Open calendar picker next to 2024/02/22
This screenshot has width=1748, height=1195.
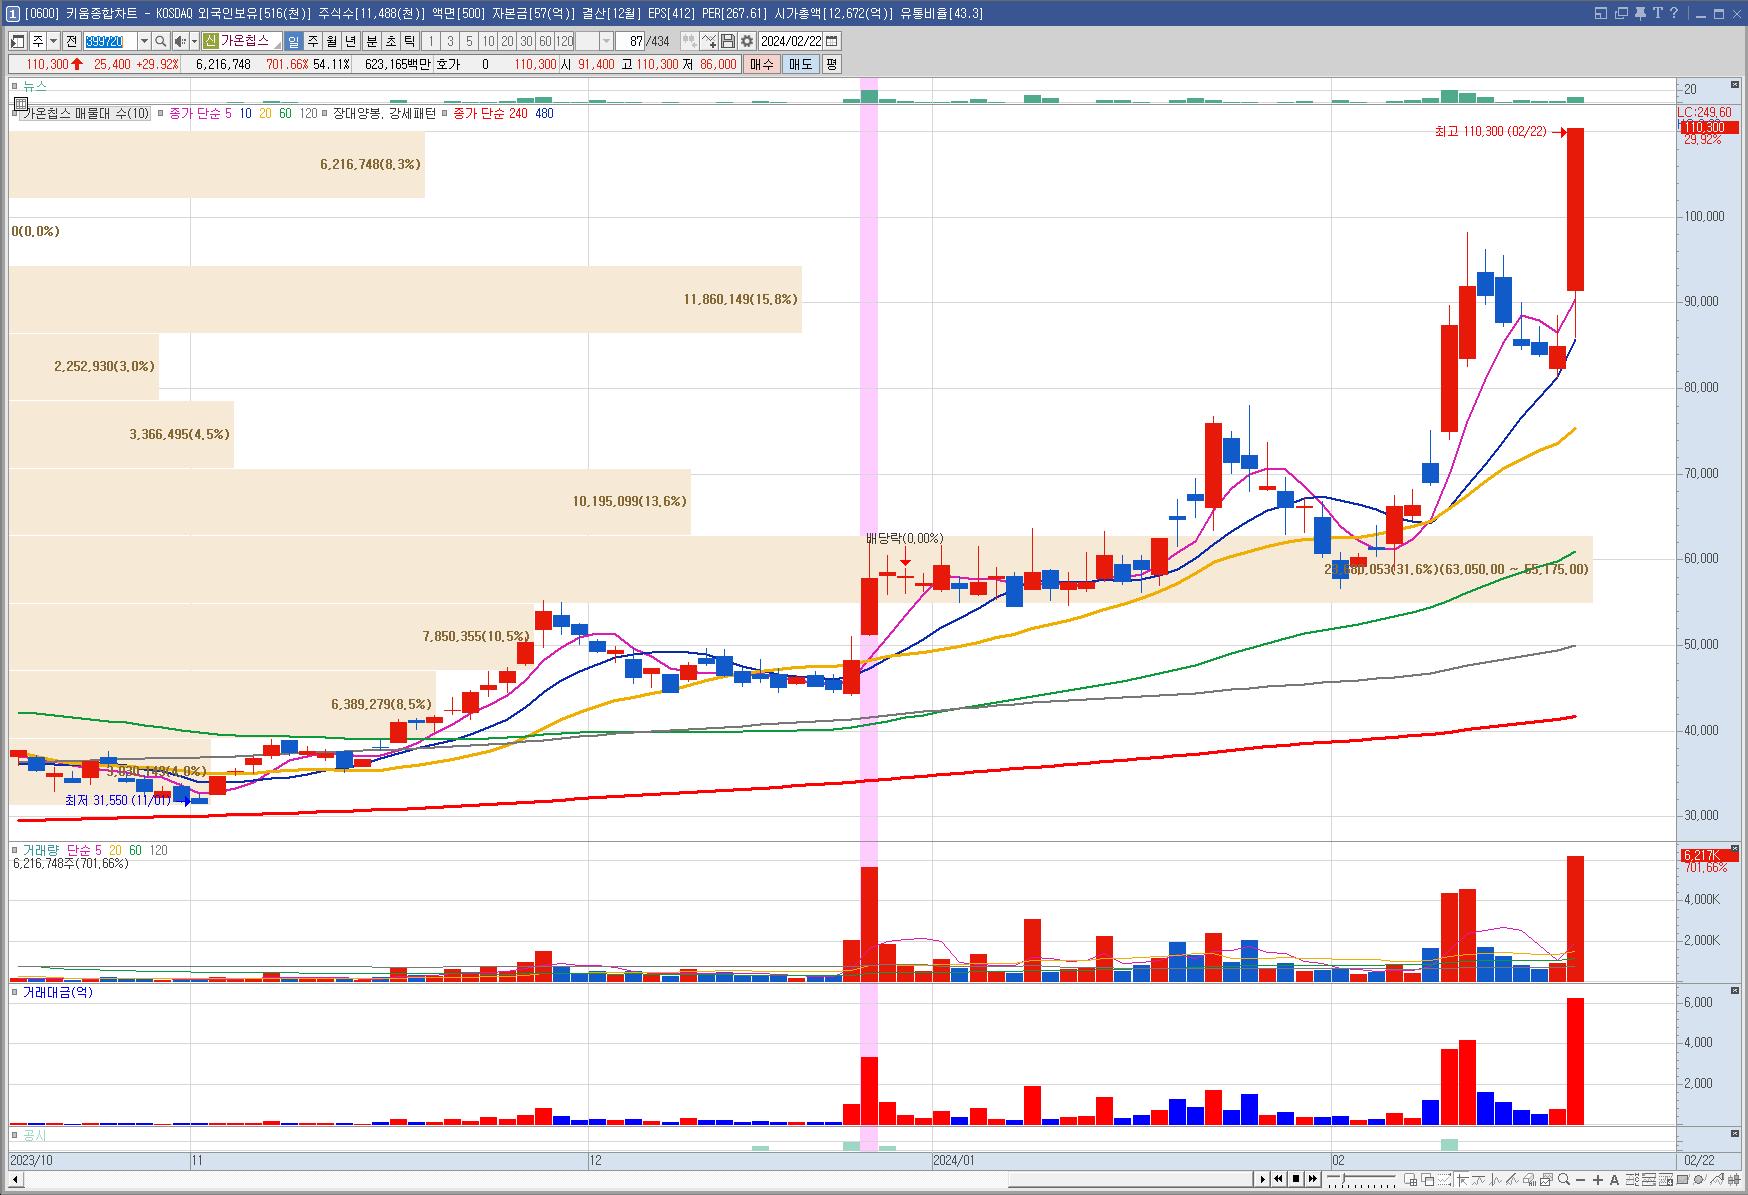pyautogui.click(x=832, y=41)
